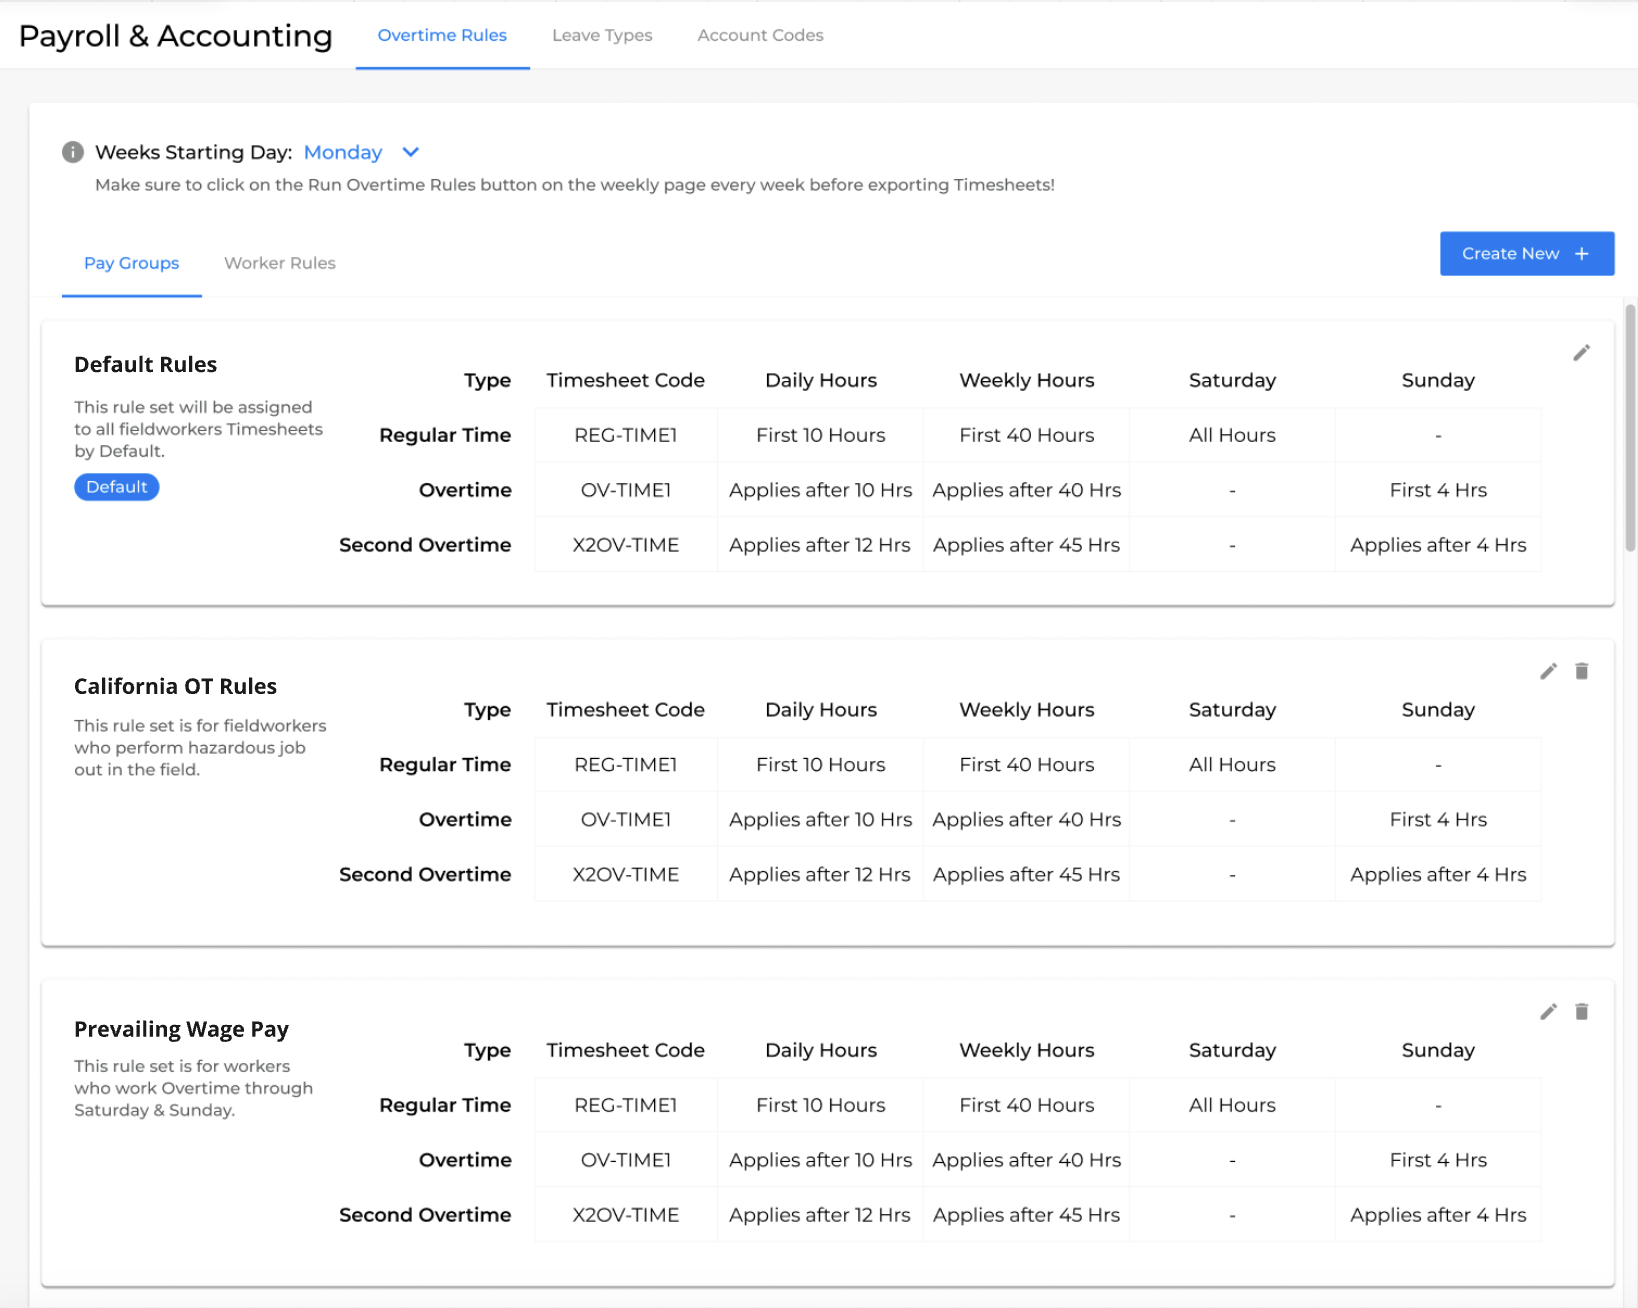Click All Hours Saturday cell in Default Rules
Image resolution: width=1638 pixels, height=1308 pixels.
coord(1232,435)
